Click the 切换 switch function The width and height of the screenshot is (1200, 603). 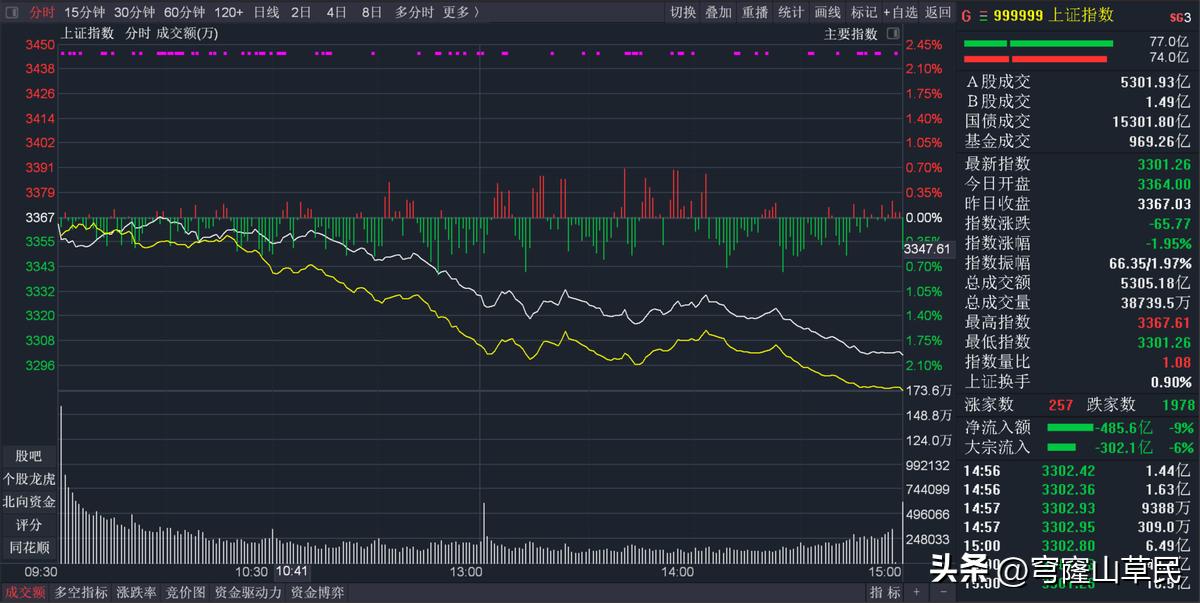click(682, 13)
